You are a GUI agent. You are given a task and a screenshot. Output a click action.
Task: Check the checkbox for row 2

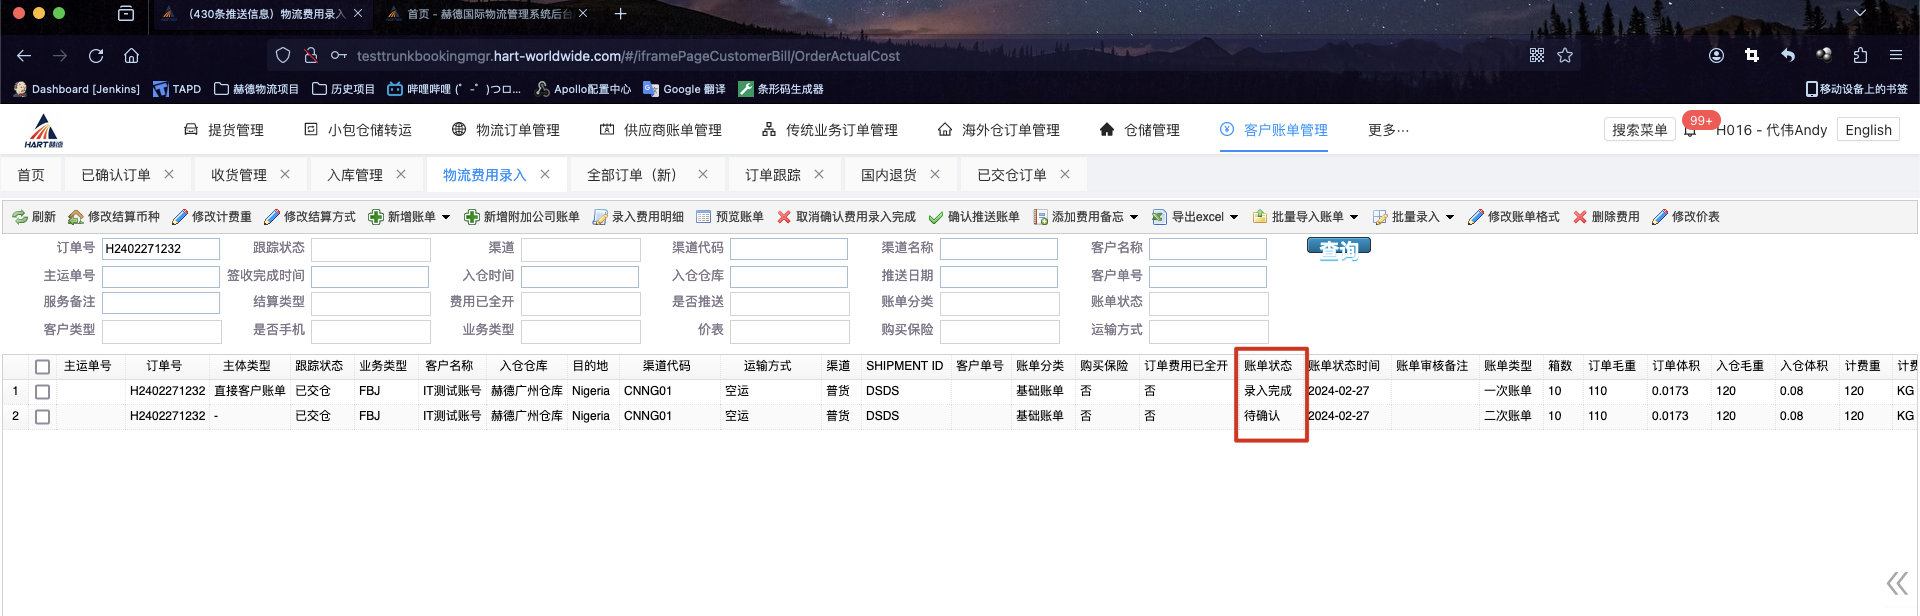point(42,417)
